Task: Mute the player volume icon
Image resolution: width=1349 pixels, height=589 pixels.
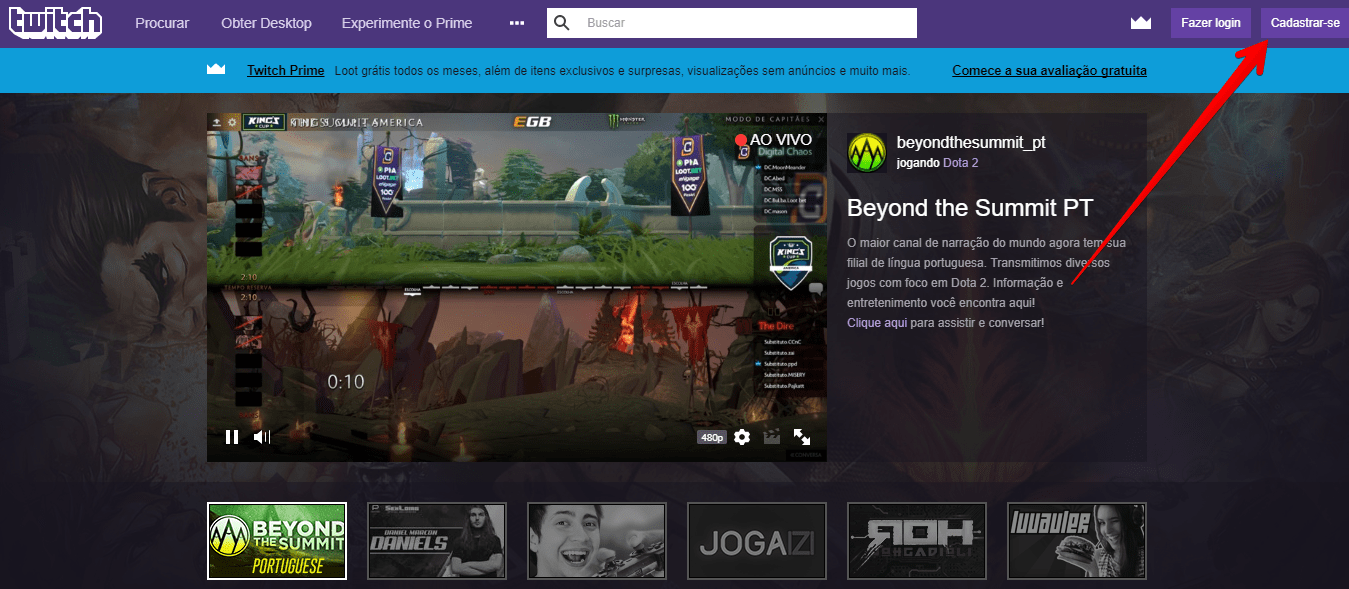Action: [262, 437]
